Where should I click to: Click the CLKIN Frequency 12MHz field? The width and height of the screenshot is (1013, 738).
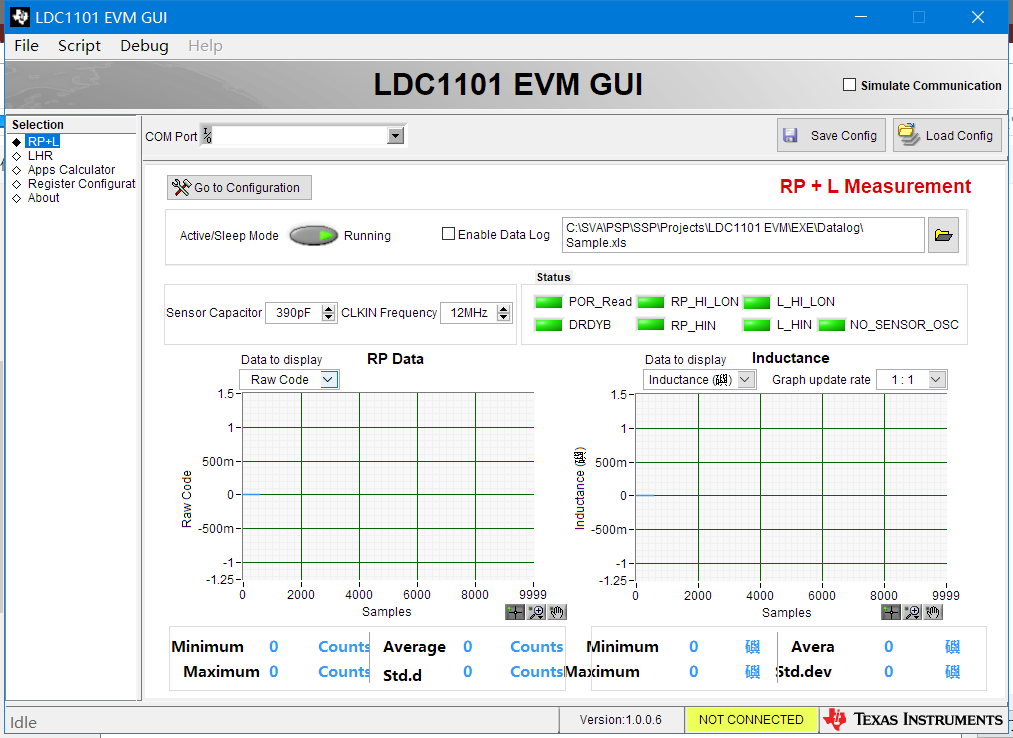point(469,313)
